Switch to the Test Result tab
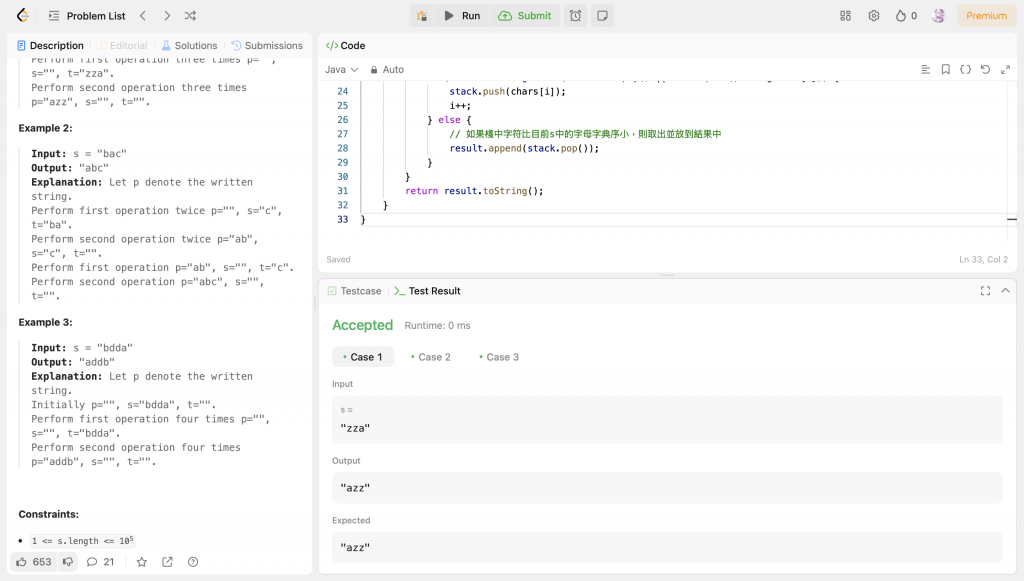 click(x=427, y=291)
